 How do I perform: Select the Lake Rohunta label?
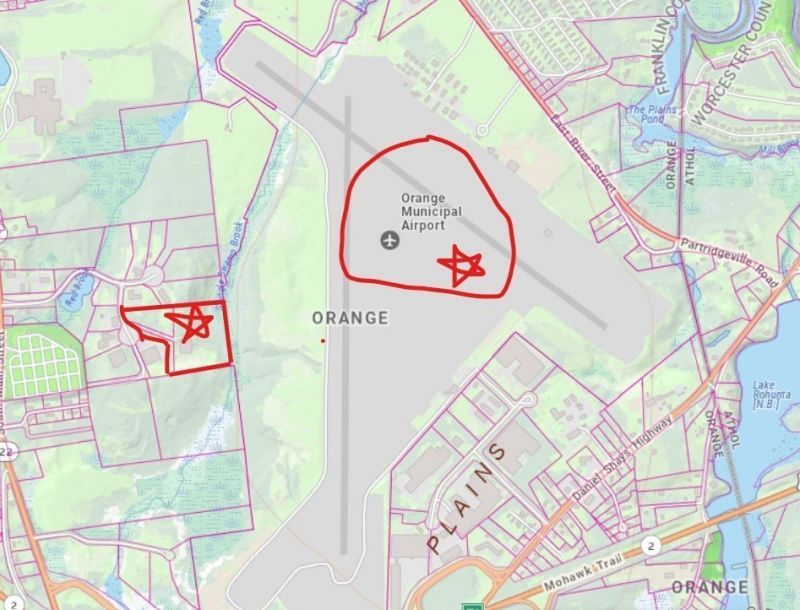(x=772, y=395)
